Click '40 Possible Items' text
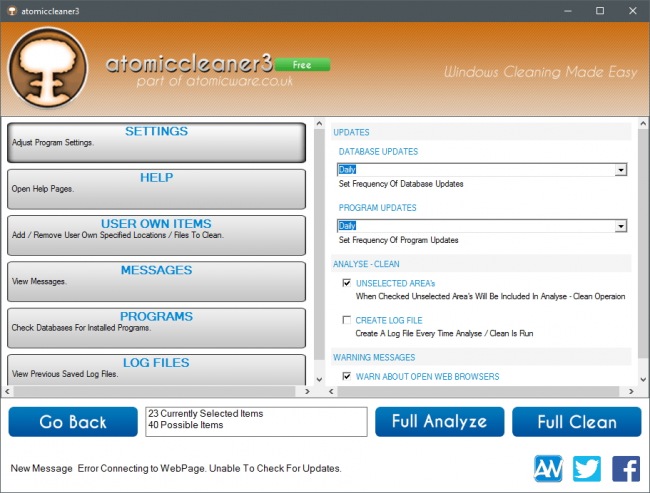The height and width of the screenshot is (493, 650). coord(186,425)
